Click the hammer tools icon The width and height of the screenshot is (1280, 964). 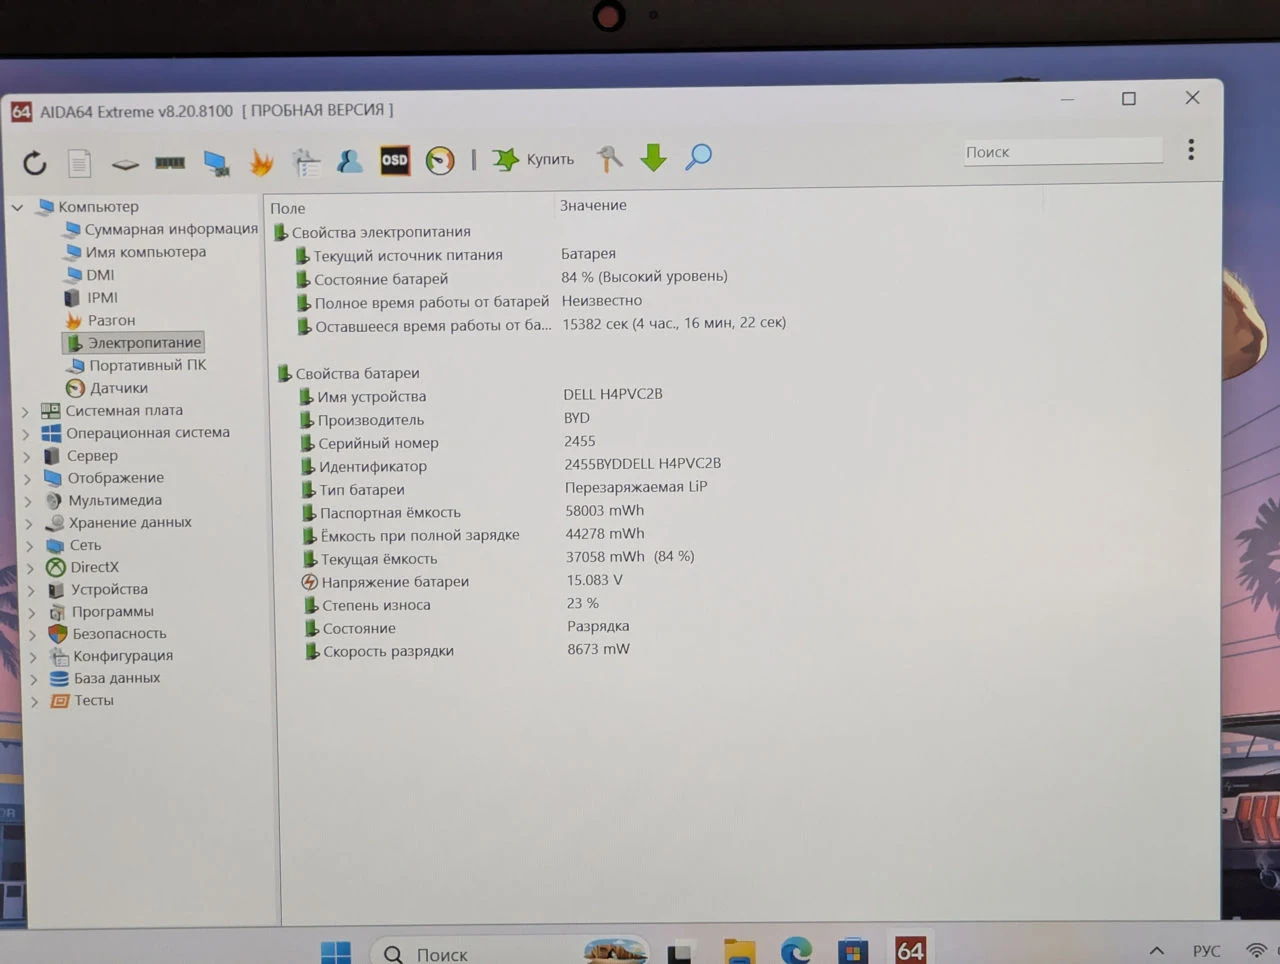point(609,158)
